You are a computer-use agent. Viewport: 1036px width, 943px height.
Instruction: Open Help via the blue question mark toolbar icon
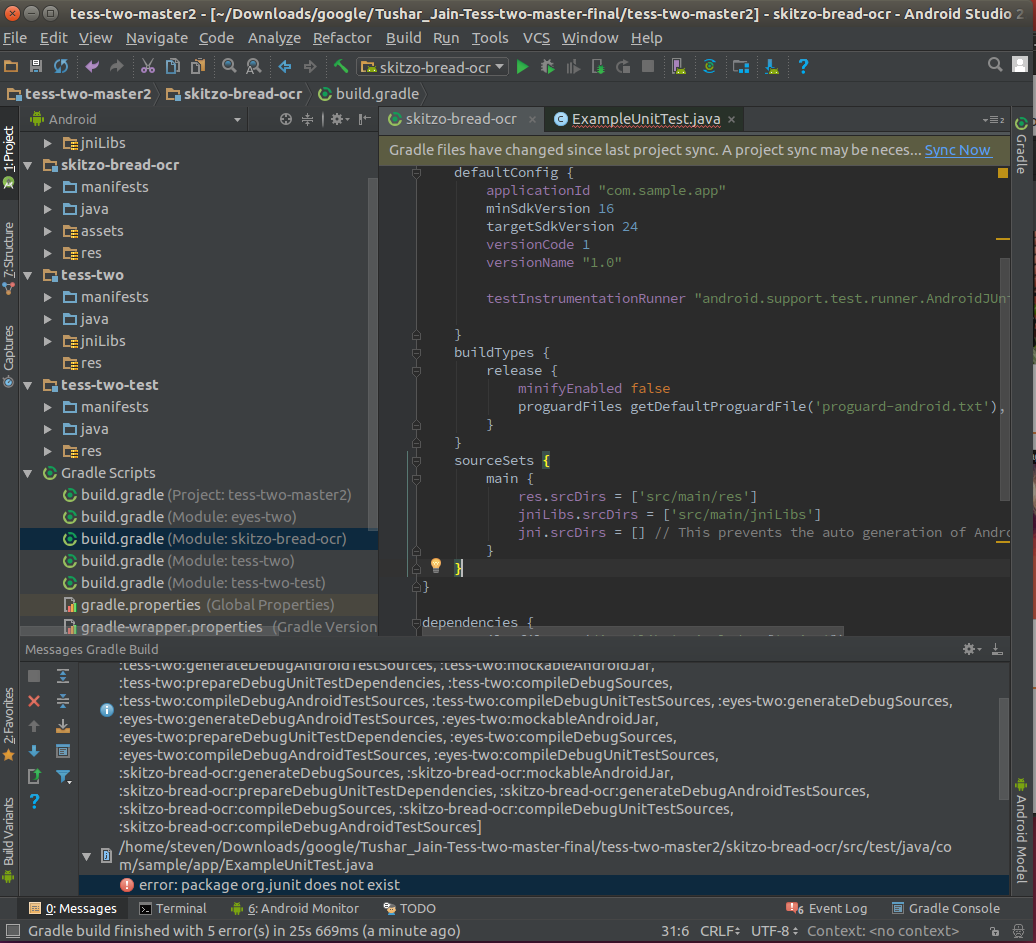coord(803,66)
